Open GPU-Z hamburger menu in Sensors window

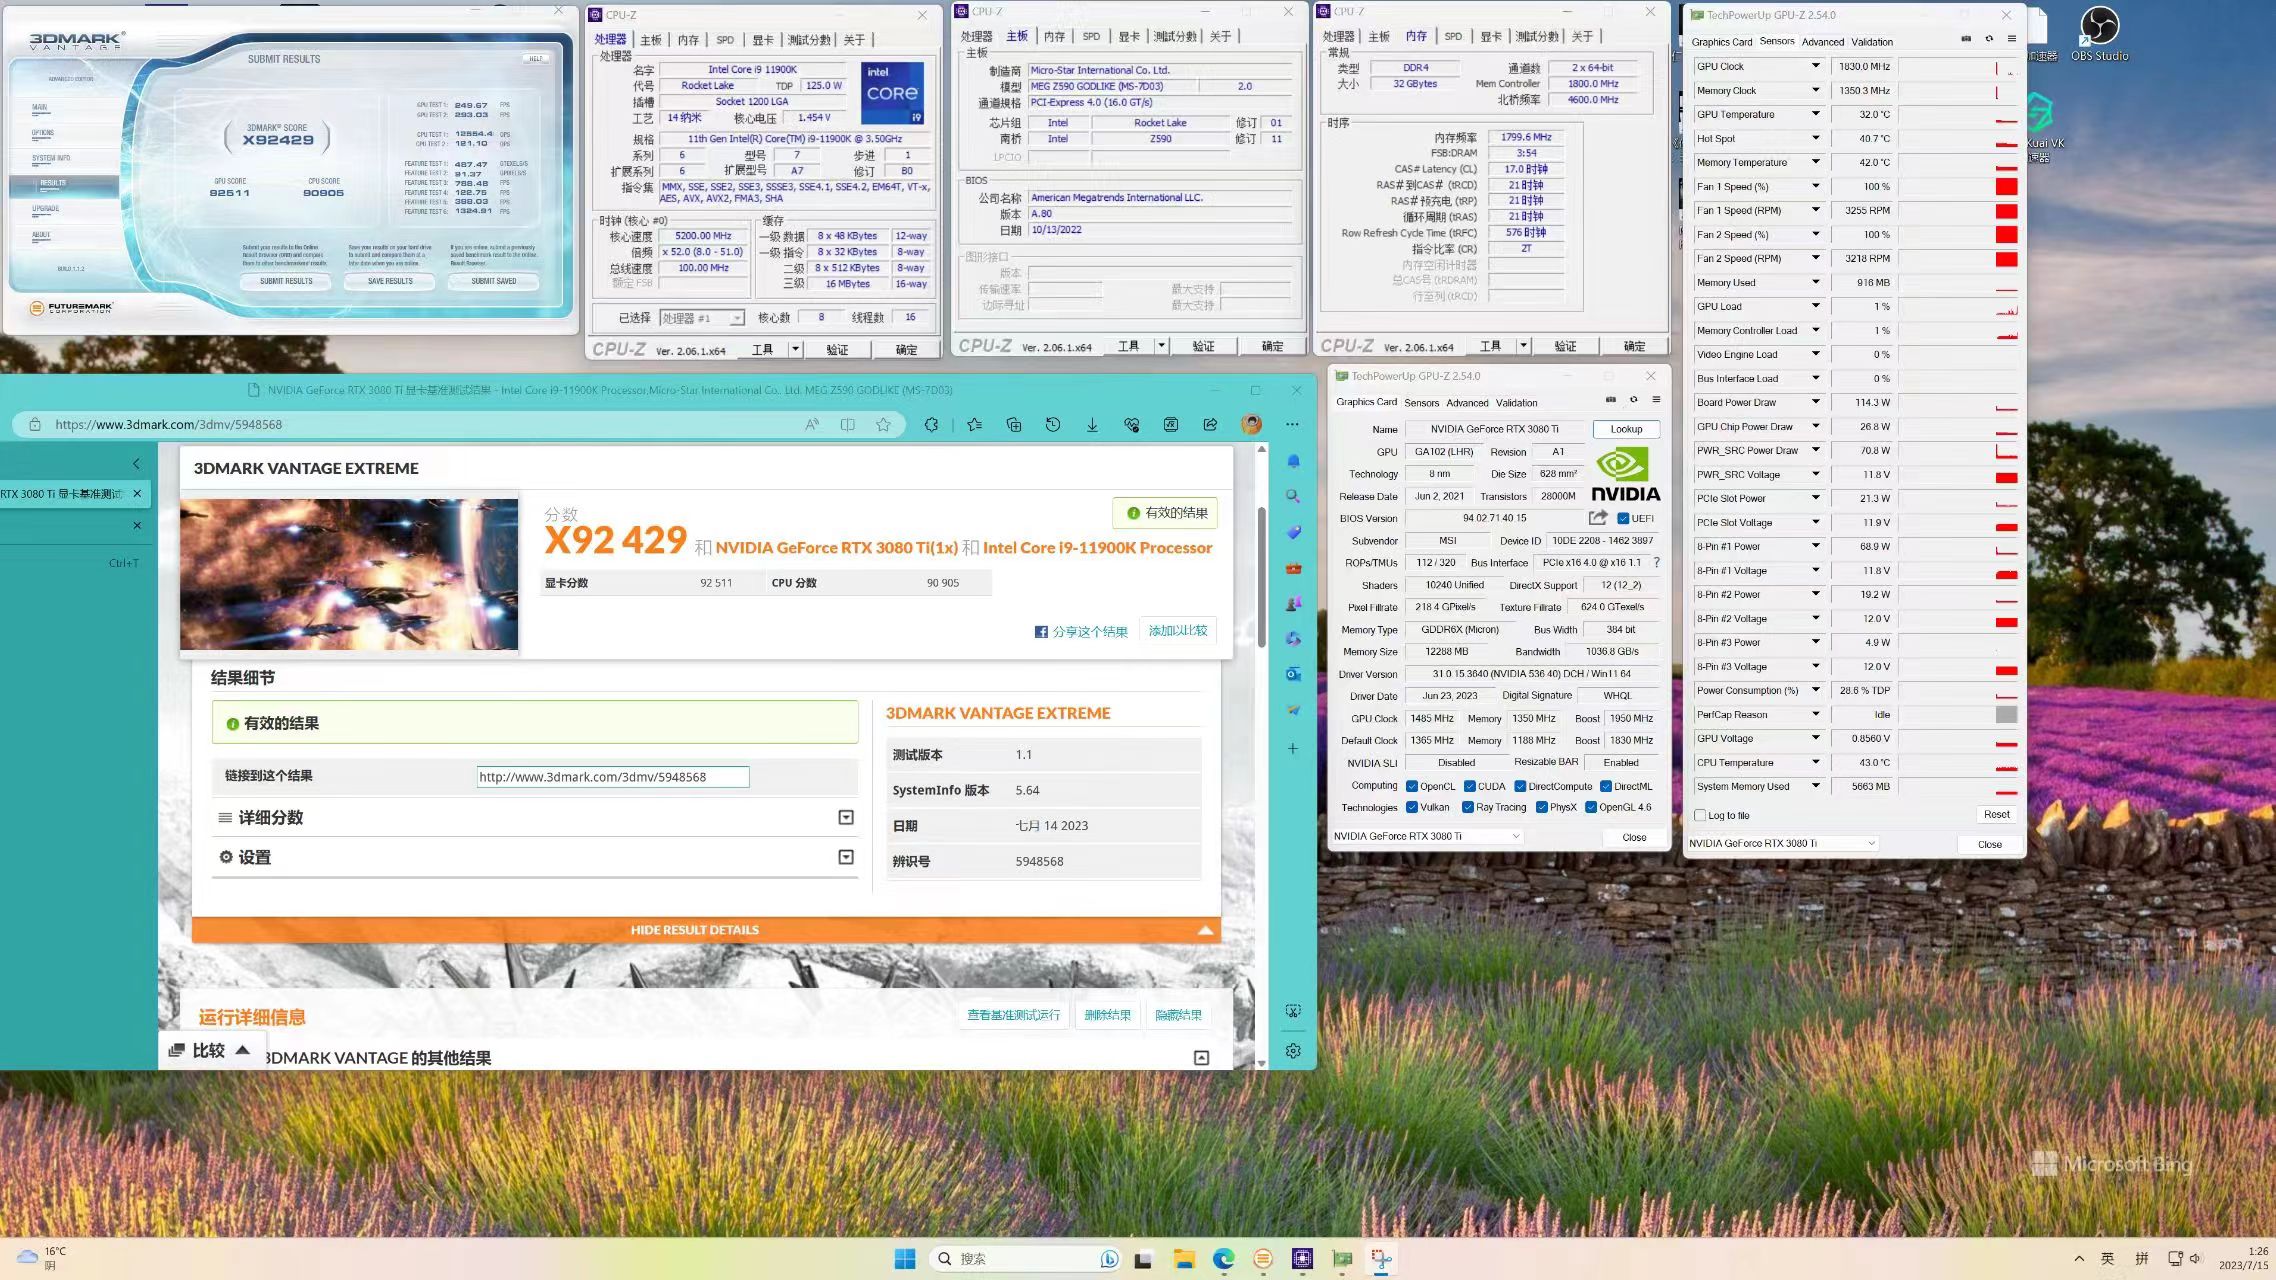[2012, 39]
